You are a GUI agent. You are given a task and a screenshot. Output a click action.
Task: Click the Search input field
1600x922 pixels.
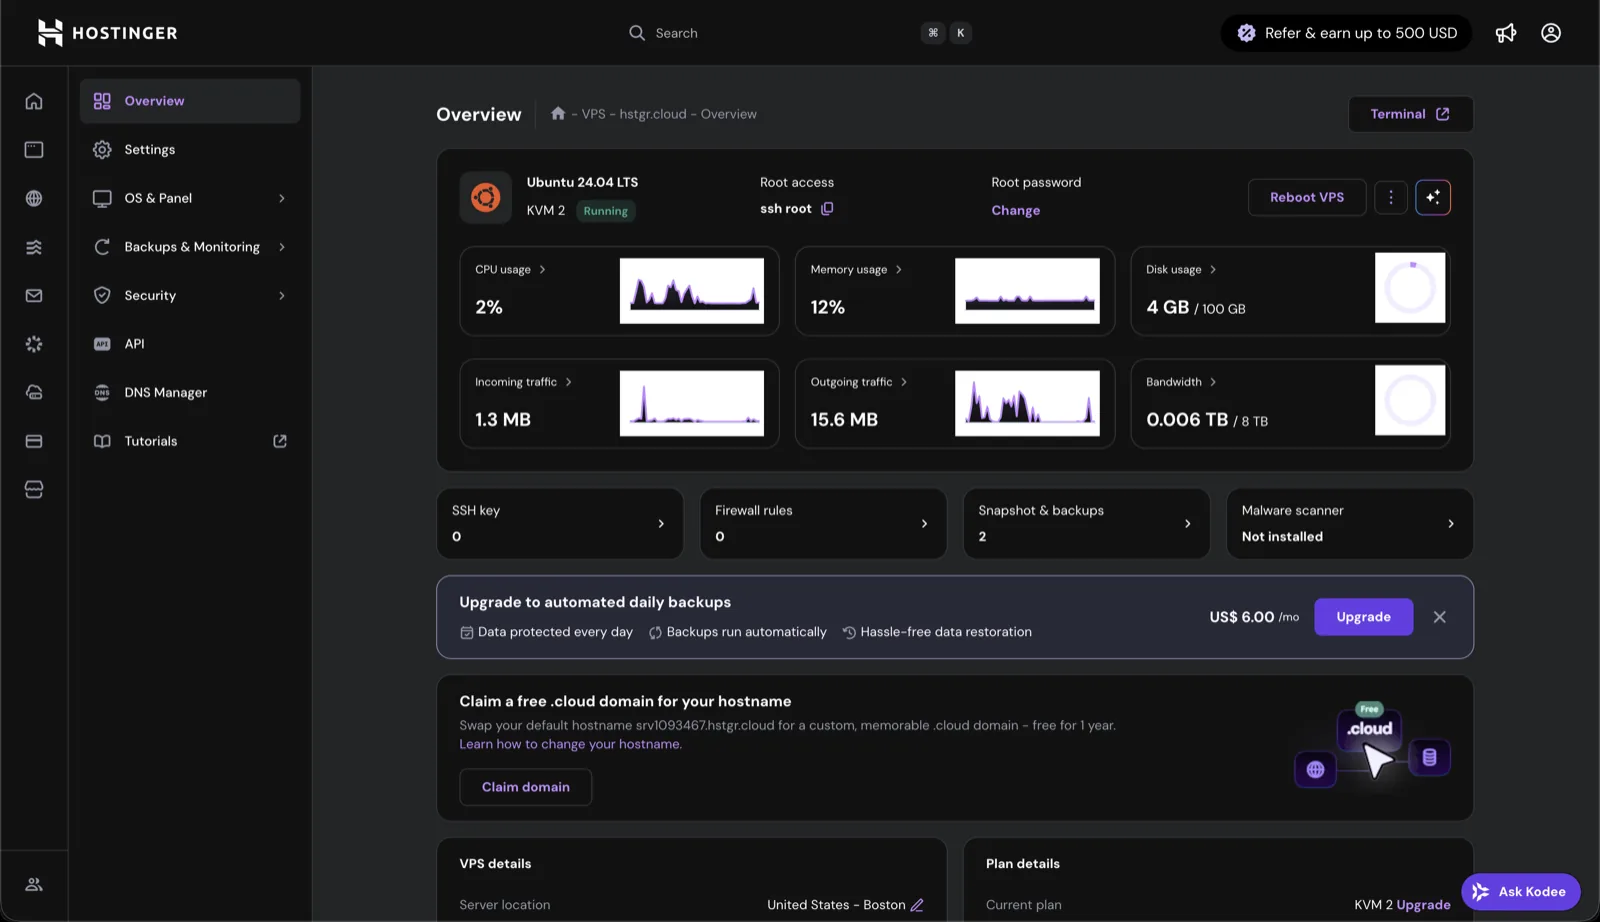(800, 33)
